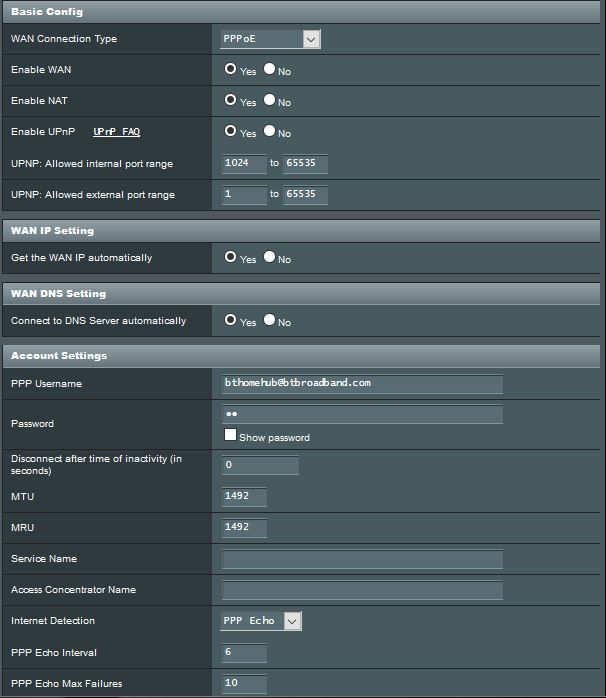Select Yes for Enable UPnP

230,130
